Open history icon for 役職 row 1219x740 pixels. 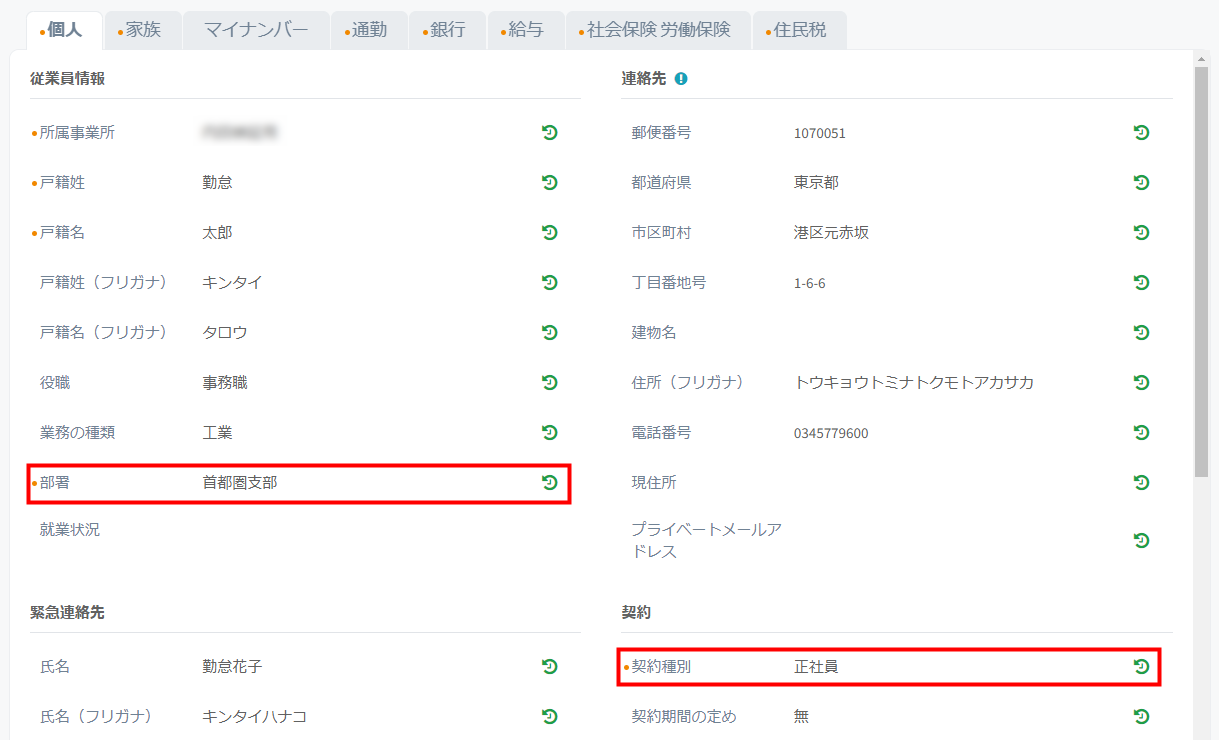(549, 382)
